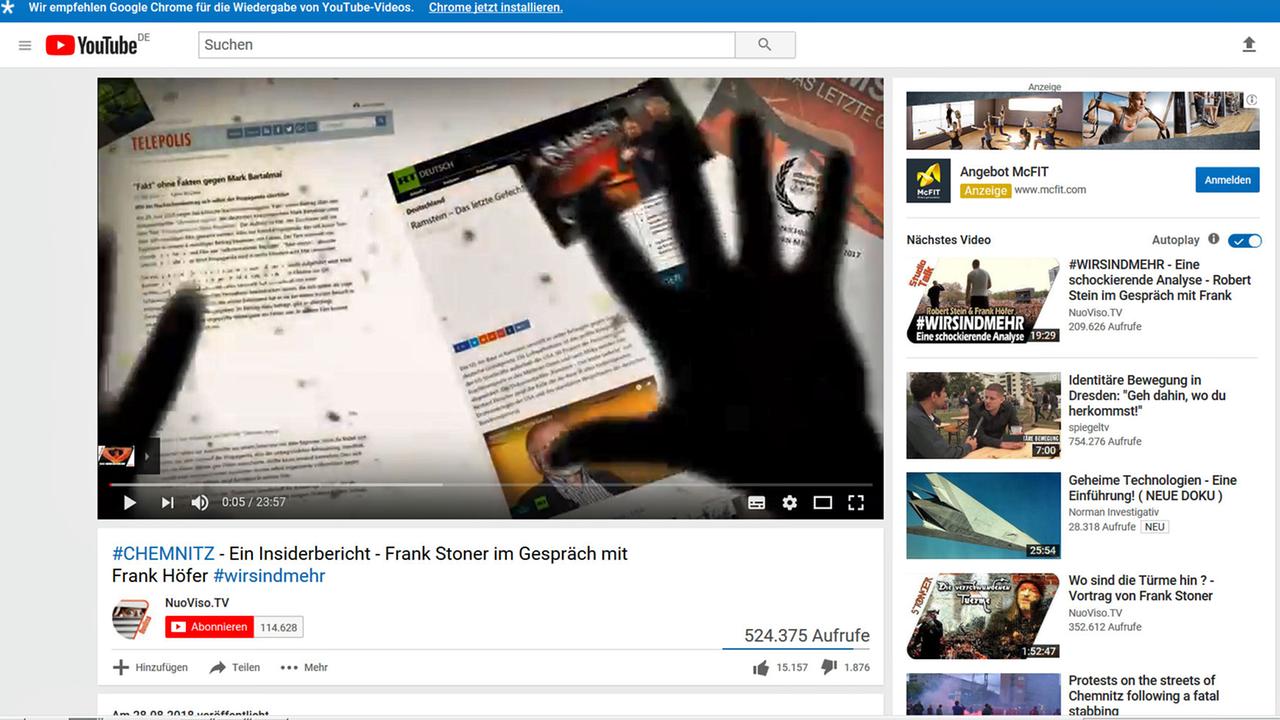Open Norman Investigativ channel link
The height and width of the screenshot is (720, 1280).
pos(1113,512)
